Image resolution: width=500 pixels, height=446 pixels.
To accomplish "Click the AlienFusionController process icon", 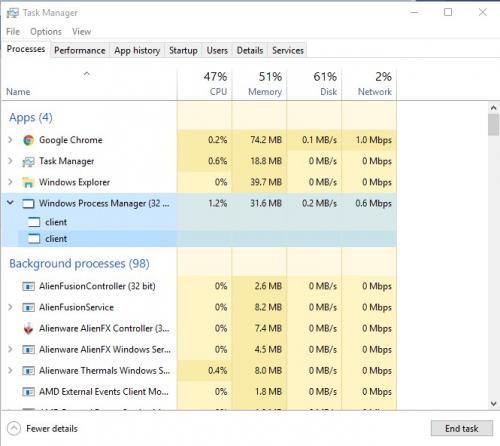I will 28,286.
